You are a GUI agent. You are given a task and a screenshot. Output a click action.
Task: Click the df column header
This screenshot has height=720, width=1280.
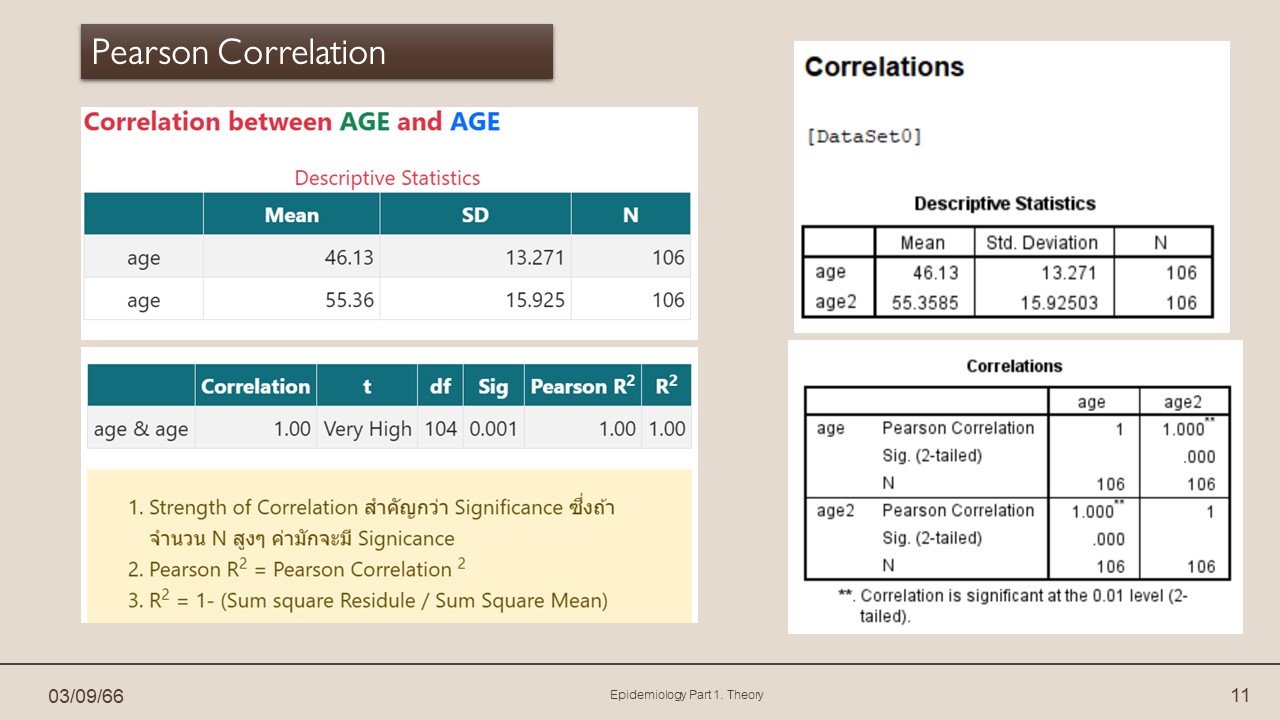click(440, 386)
